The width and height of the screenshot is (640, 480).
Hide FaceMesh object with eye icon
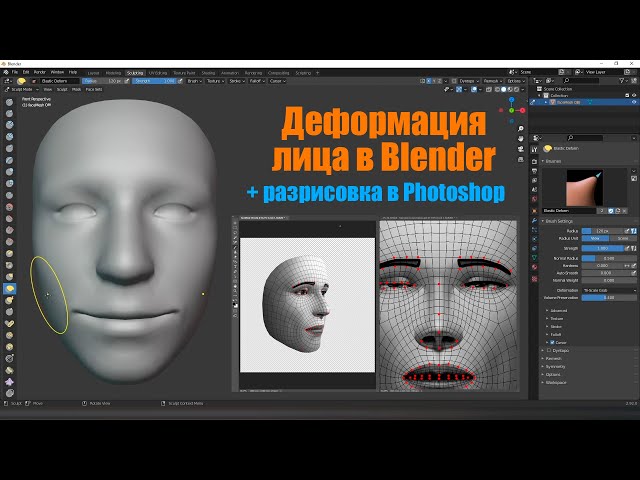tap(634, 102)
